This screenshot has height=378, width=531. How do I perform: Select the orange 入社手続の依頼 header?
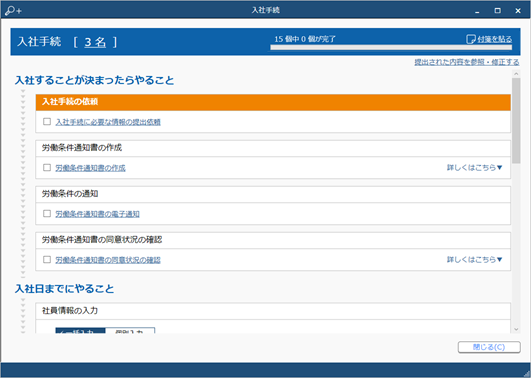[x=273, y=102]
